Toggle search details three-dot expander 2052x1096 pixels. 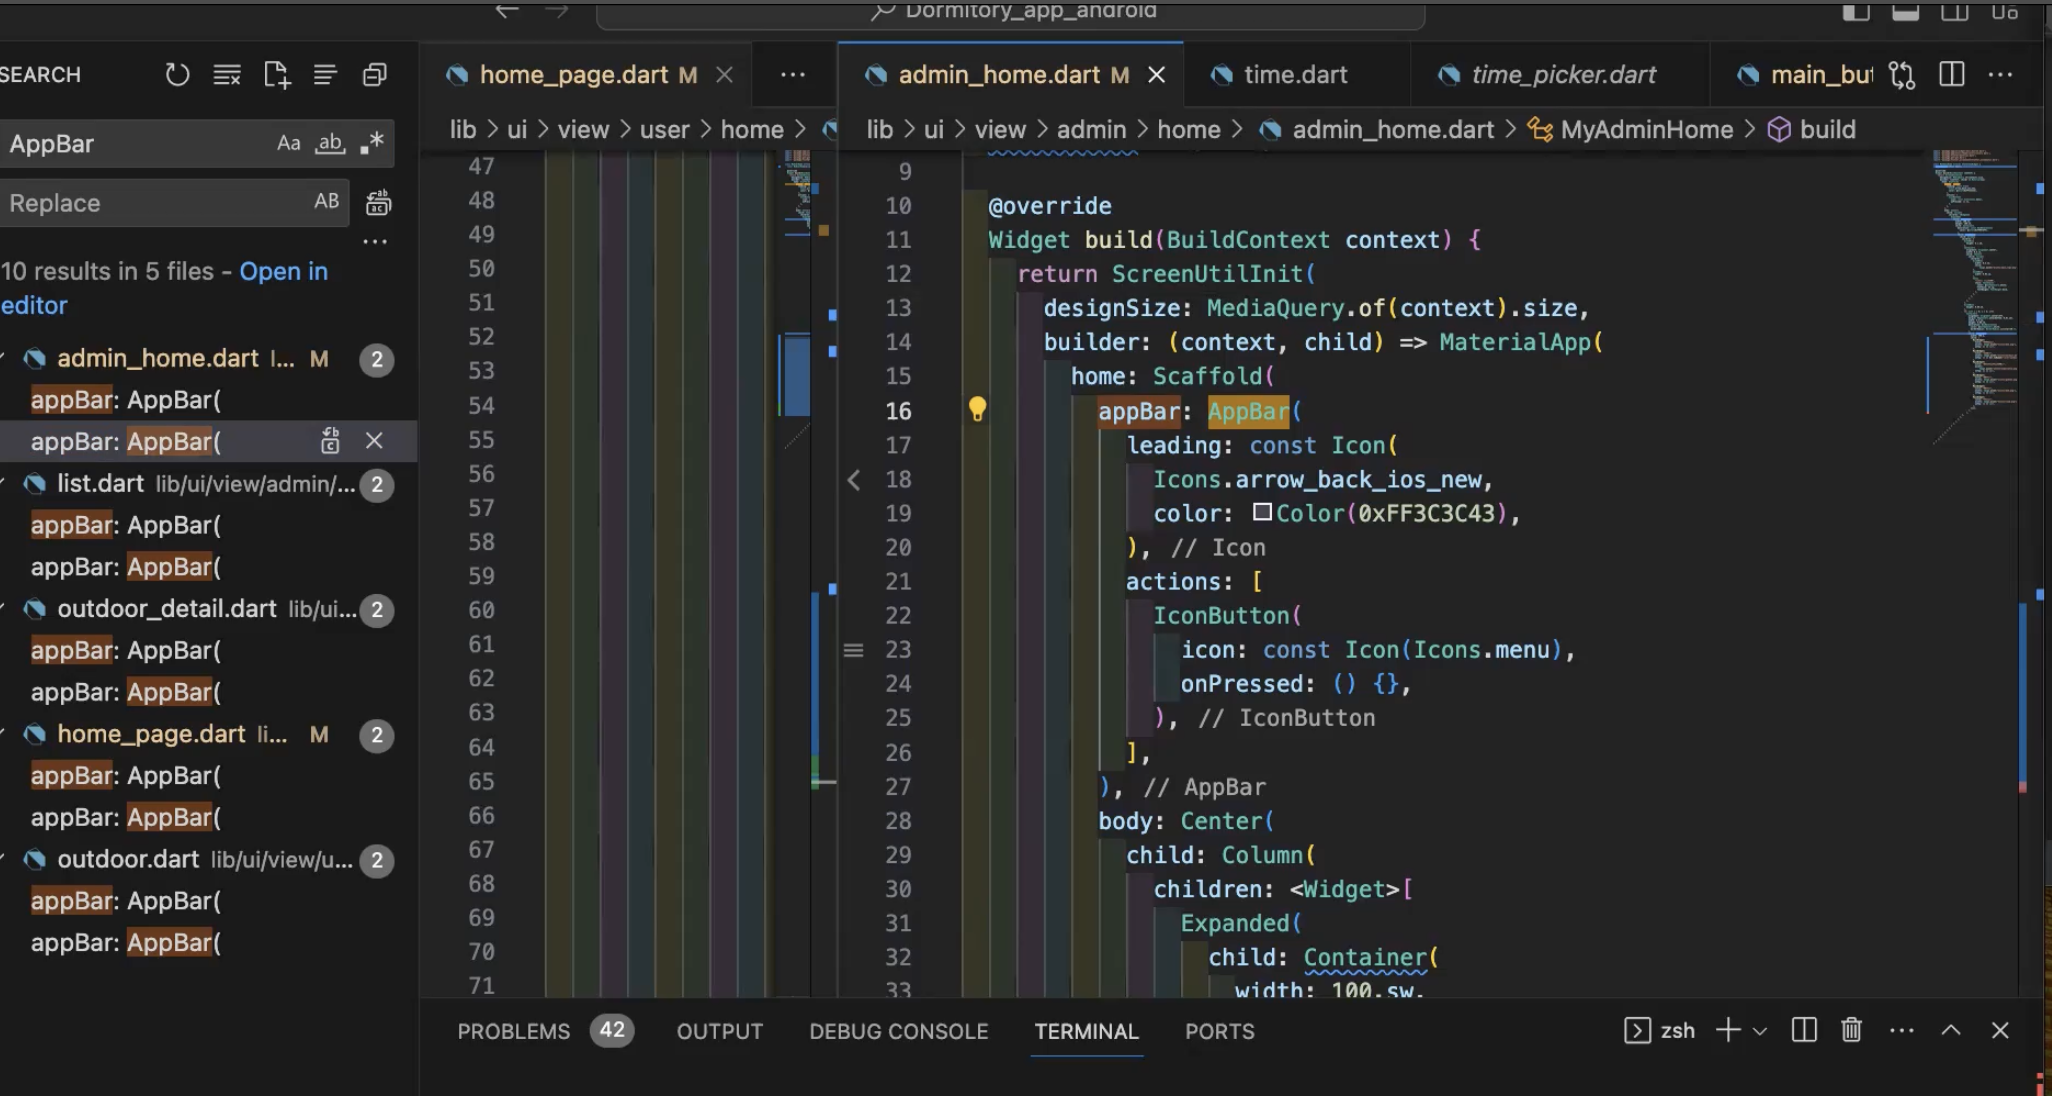pos(375,241)
